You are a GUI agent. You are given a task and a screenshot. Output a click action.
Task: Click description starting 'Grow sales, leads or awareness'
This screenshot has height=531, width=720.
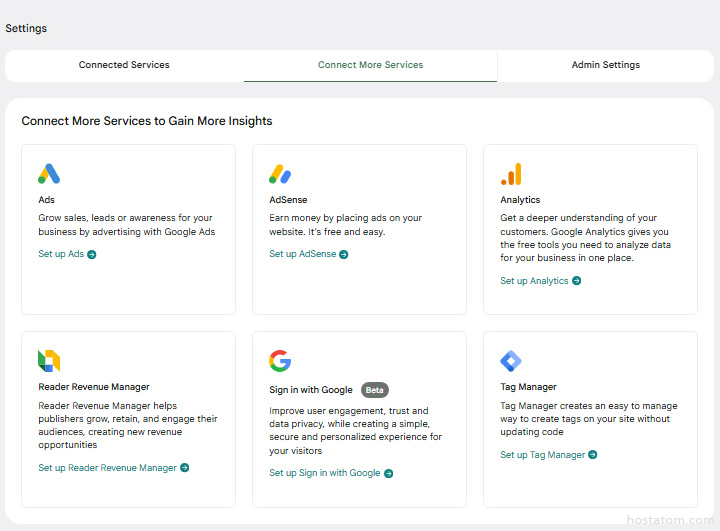[x=127, y=225]
